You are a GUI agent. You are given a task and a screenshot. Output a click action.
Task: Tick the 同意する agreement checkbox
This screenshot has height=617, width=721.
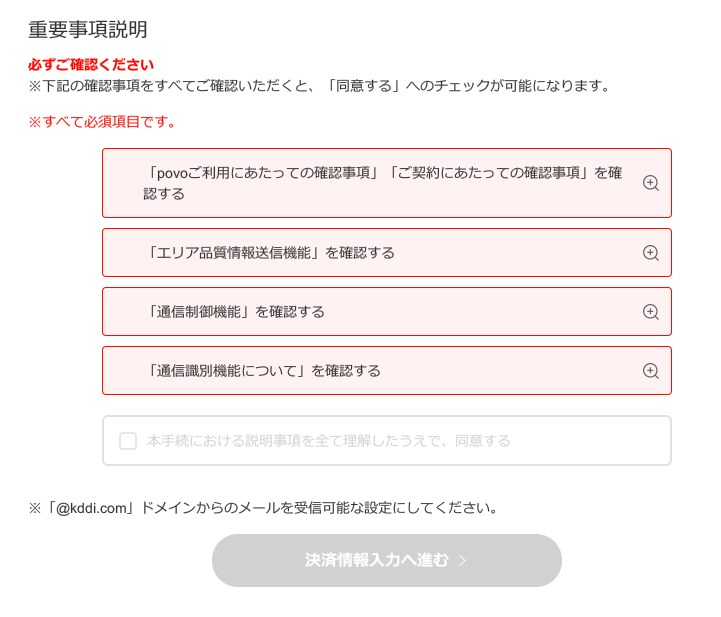click(x=128, y=440)
